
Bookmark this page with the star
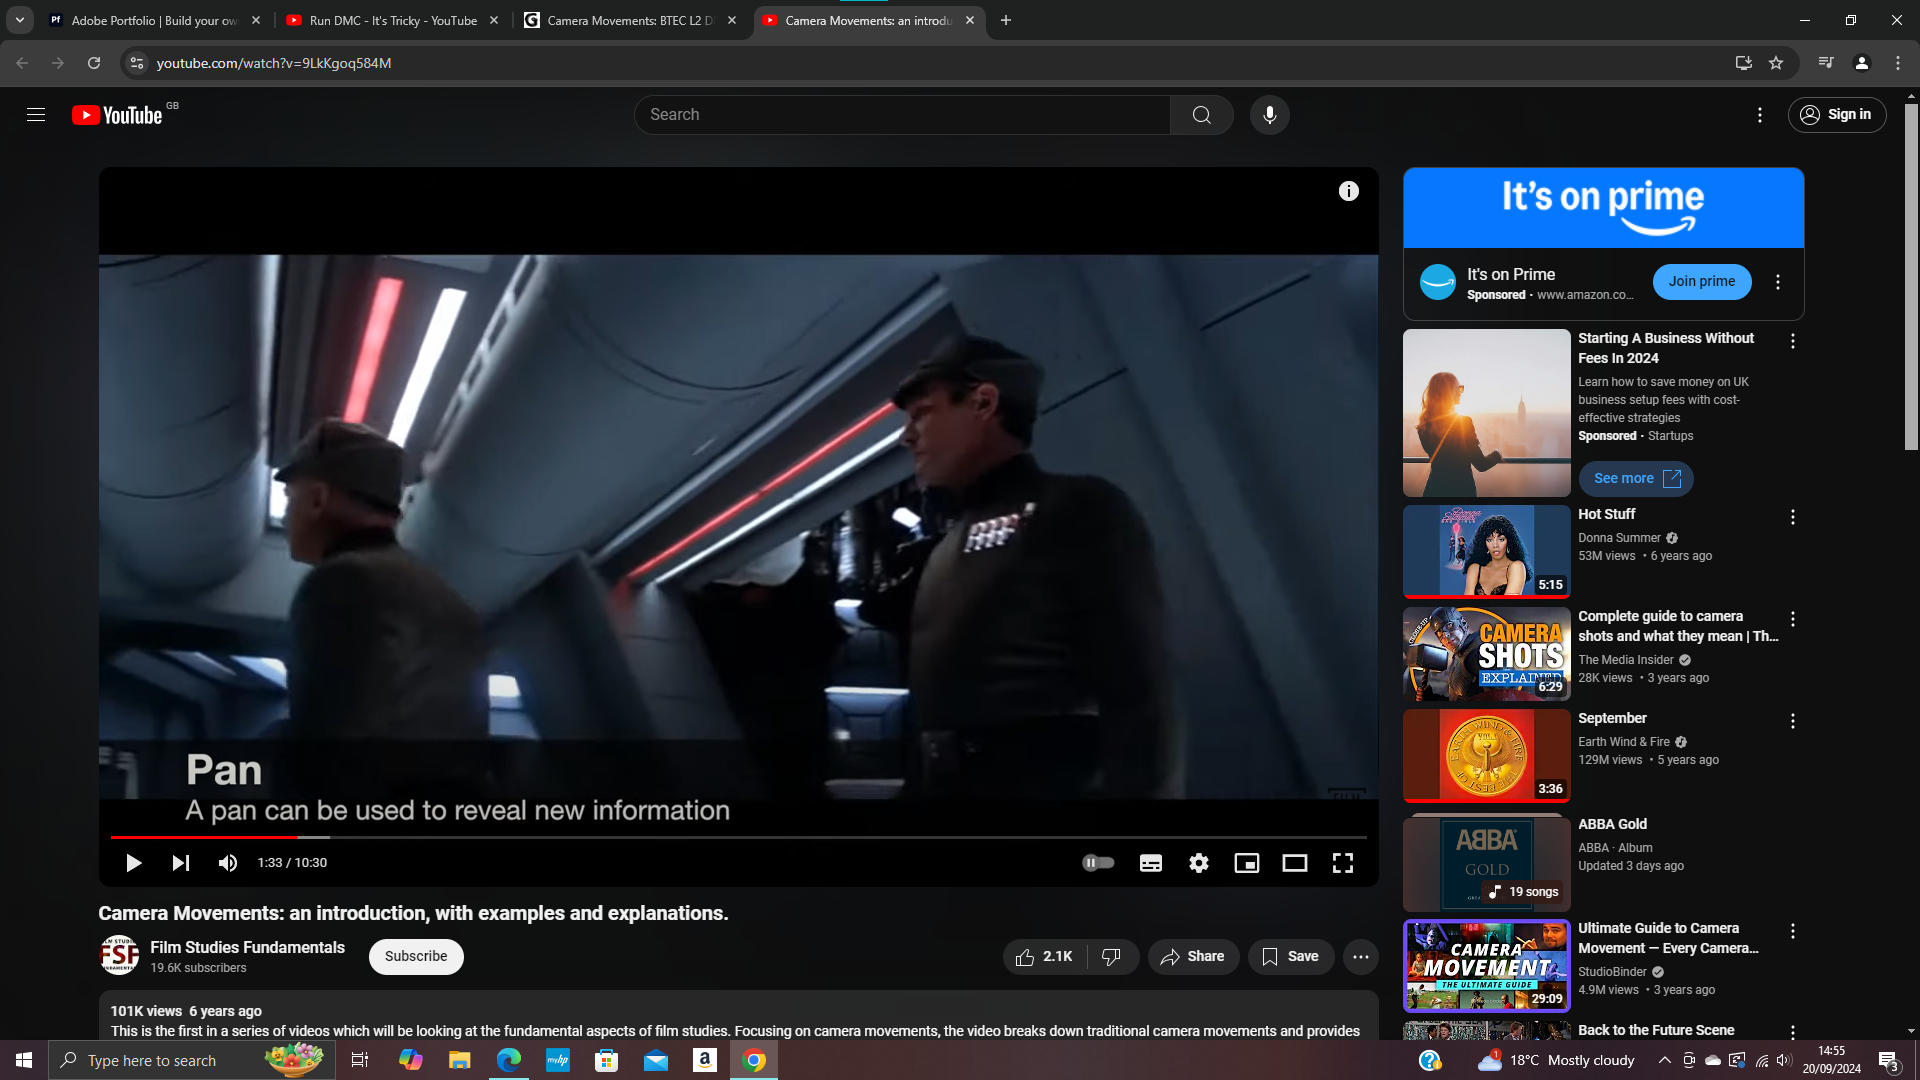point(1776,63)
